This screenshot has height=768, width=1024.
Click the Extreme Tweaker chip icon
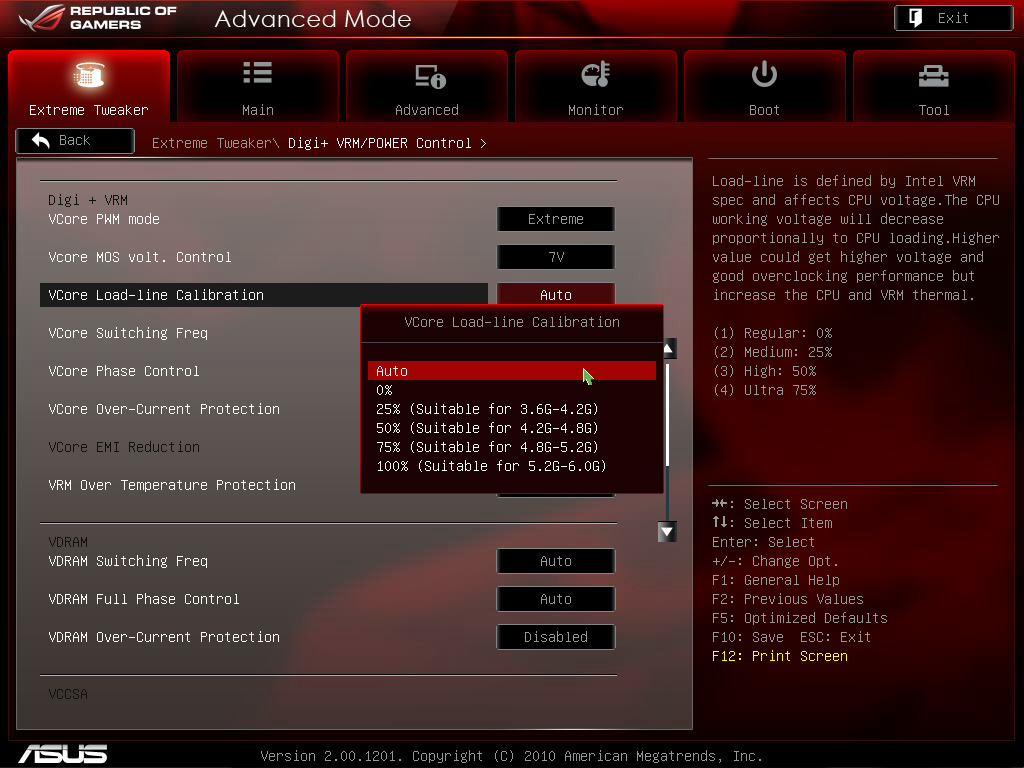click(x=89, y=75)
